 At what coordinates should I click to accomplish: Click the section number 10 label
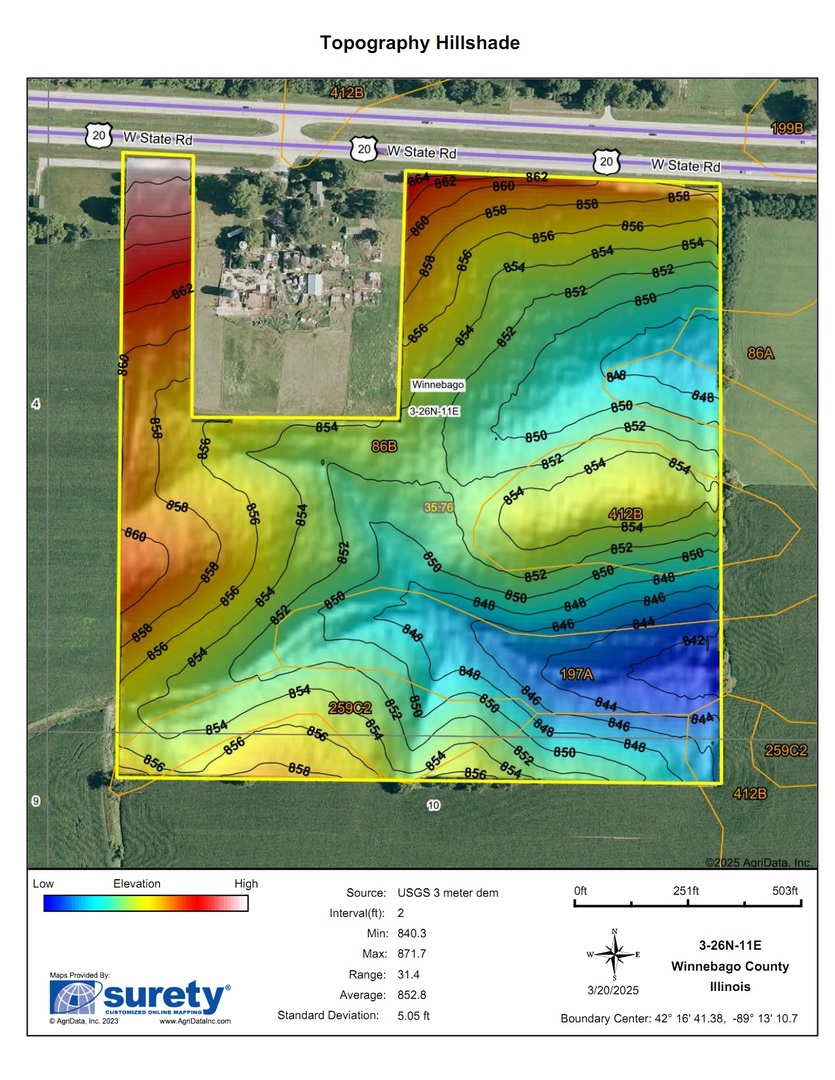pos(433,804)
